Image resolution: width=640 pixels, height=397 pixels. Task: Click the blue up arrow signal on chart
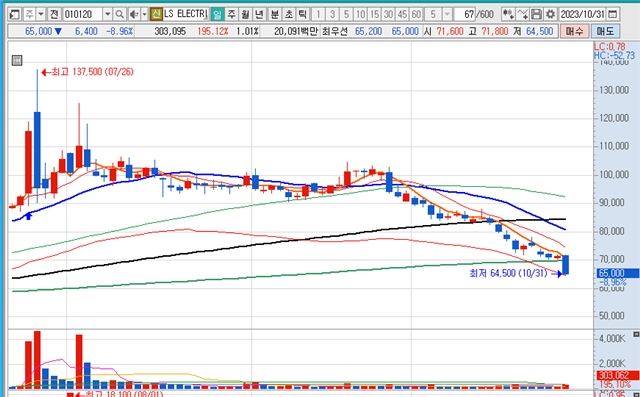[29, 215]
